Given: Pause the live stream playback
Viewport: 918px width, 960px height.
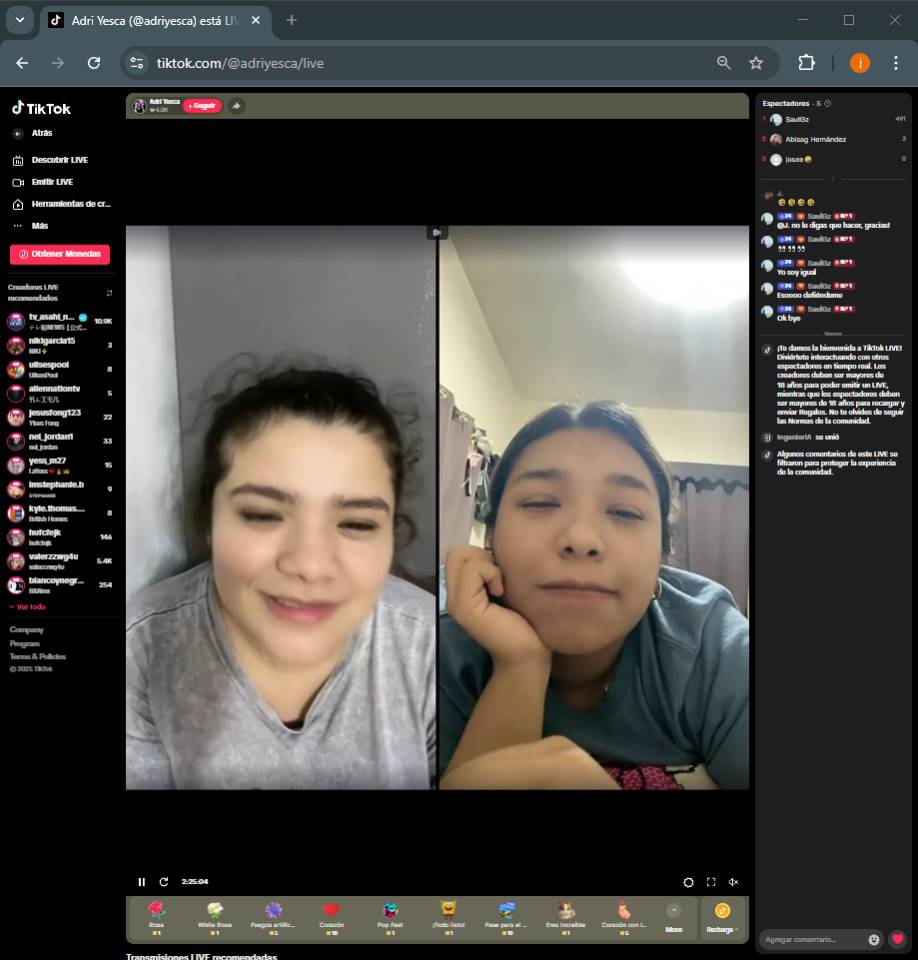Looking at the screenshot, I should [141, 882].
